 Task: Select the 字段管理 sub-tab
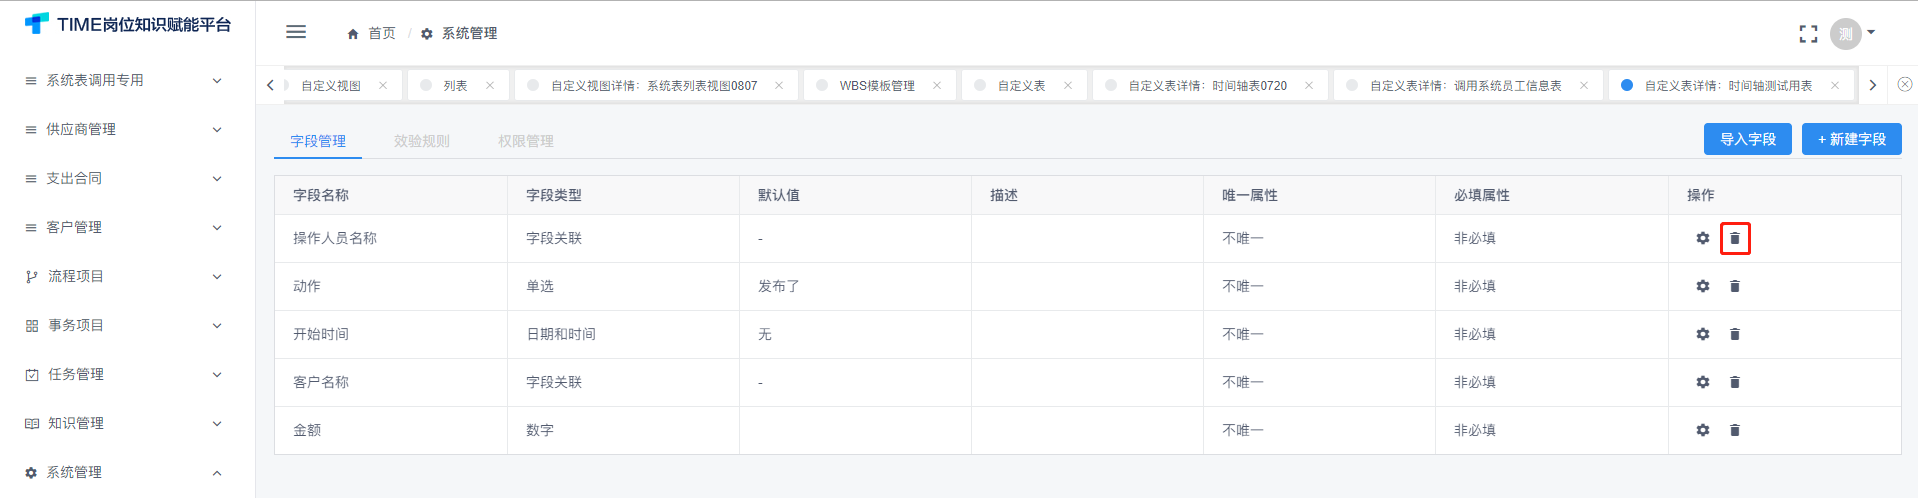pos(318,141)
